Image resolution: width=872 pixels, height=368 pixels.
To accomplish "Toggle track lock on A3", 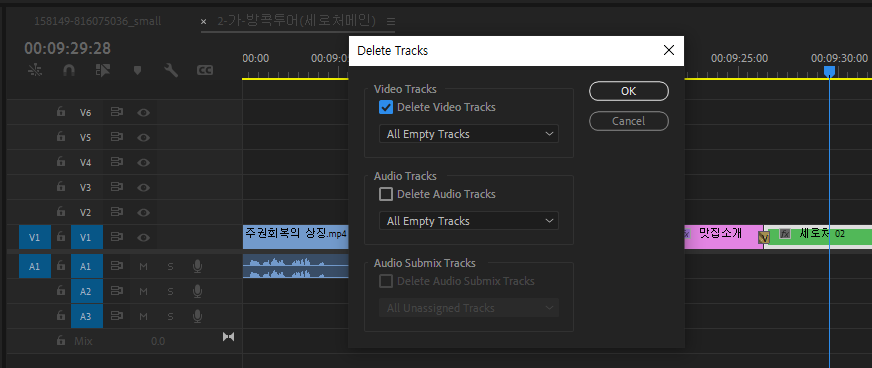I will point(61,316).
